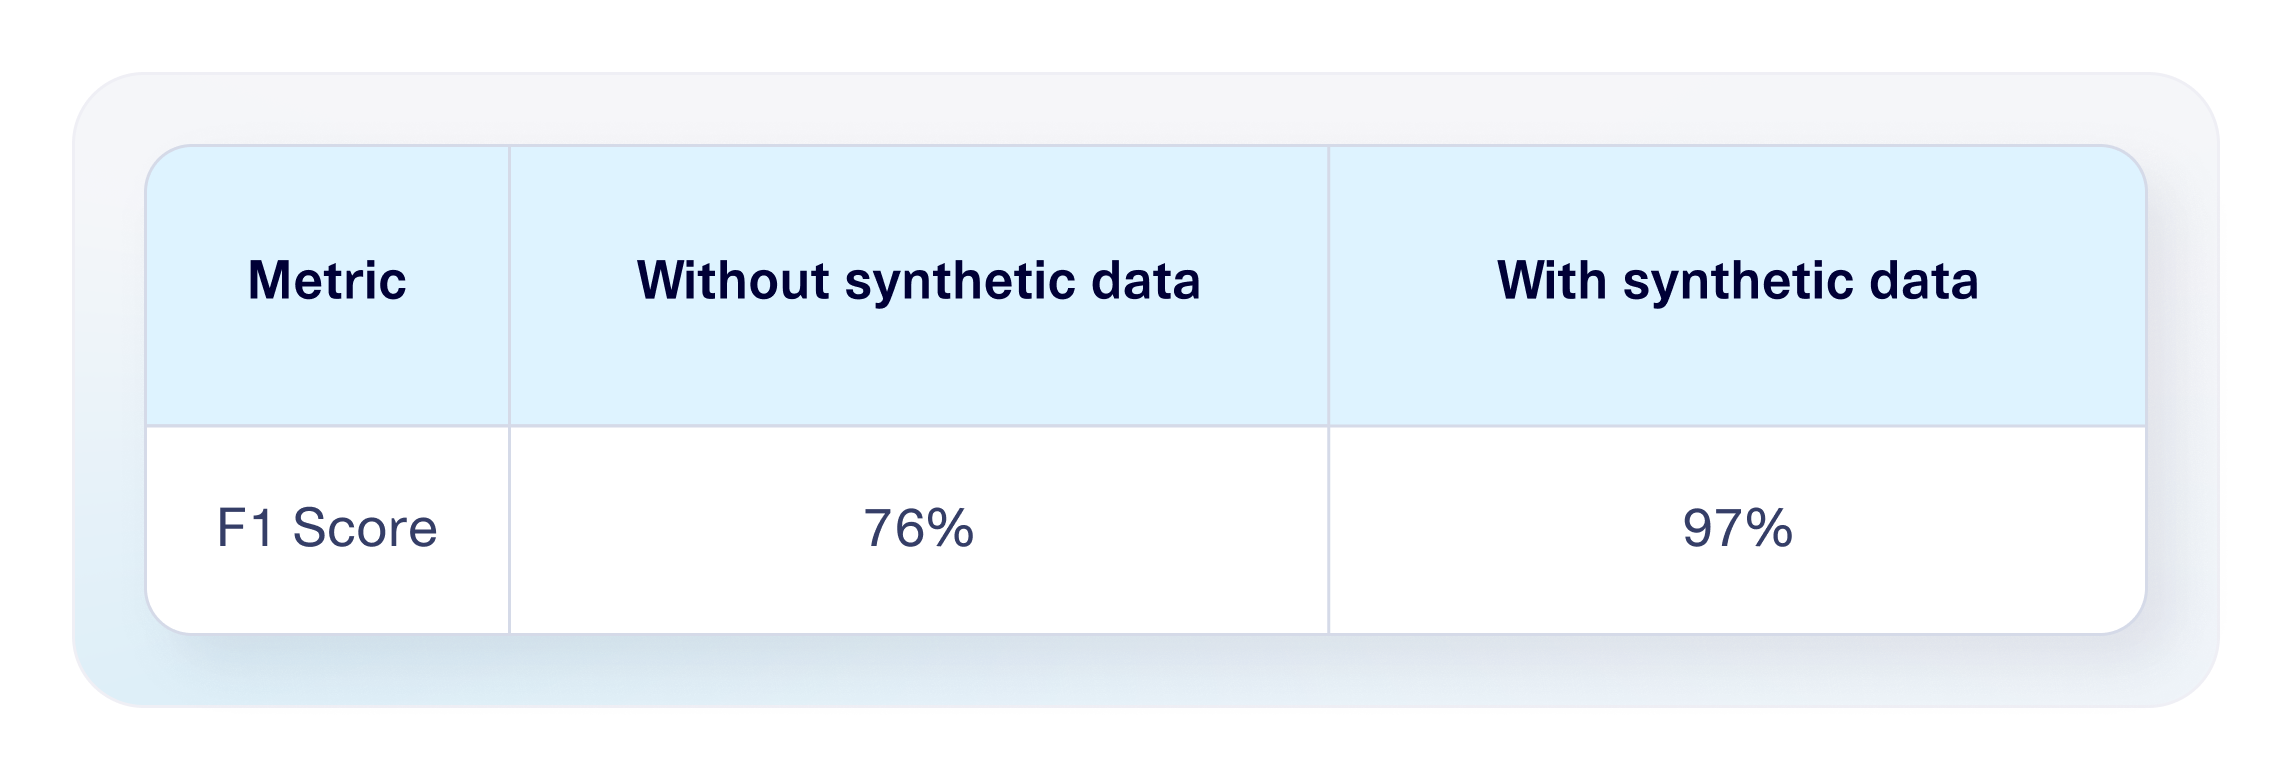Image resolution: width=2292 pixels, height=780 pixels.
Task: Click the word Without in header
Action: 733,281
